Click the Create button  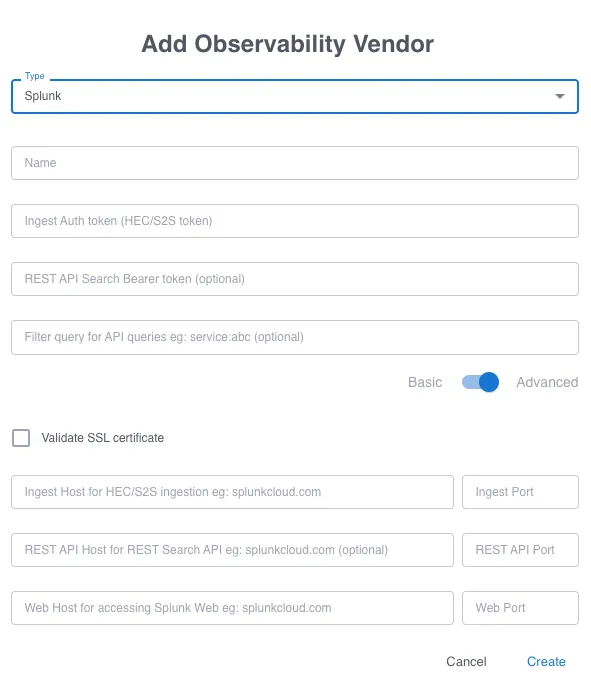546,661
